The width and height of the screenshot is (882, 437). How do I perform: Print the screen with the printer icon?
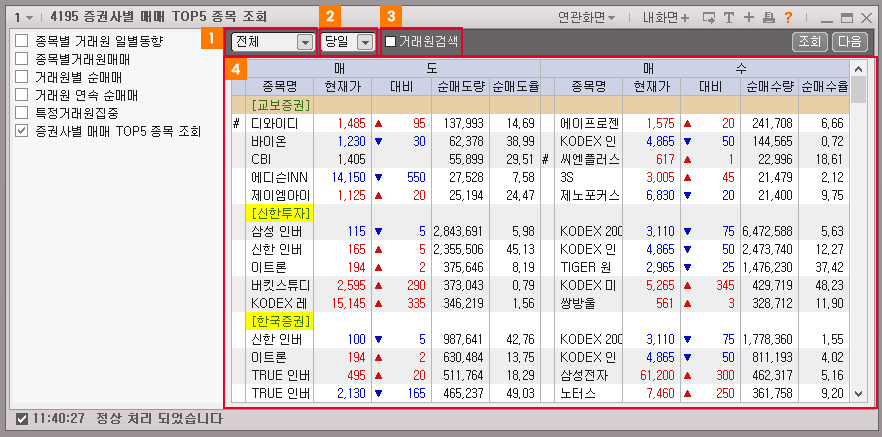pos(768,17)
